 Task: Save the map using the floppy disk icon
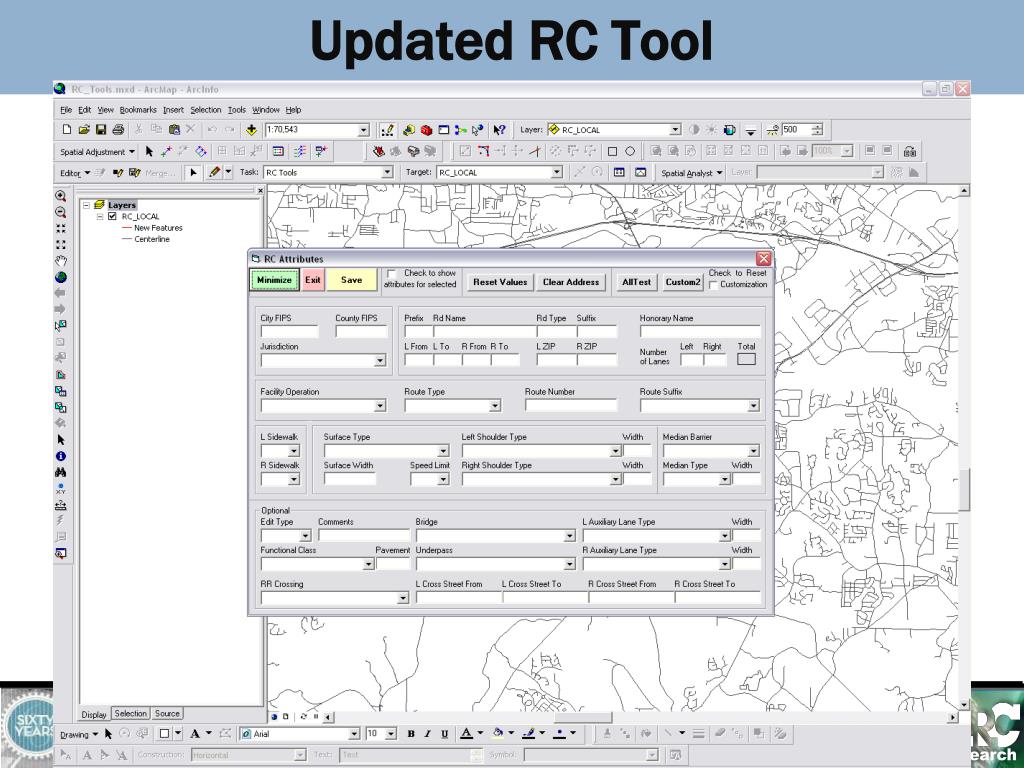tap(101, 130)
